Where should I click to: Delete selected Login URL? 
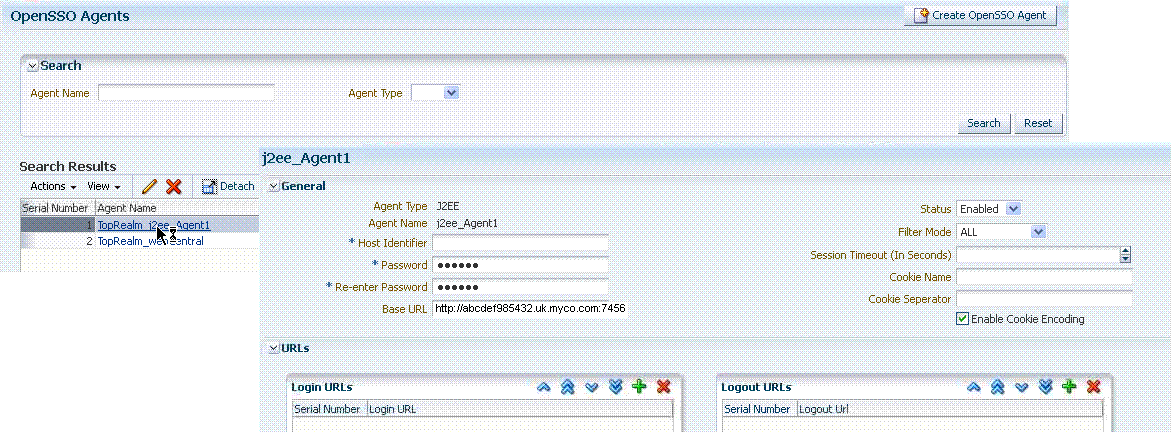pyautogui.click(x=663, y=387)
